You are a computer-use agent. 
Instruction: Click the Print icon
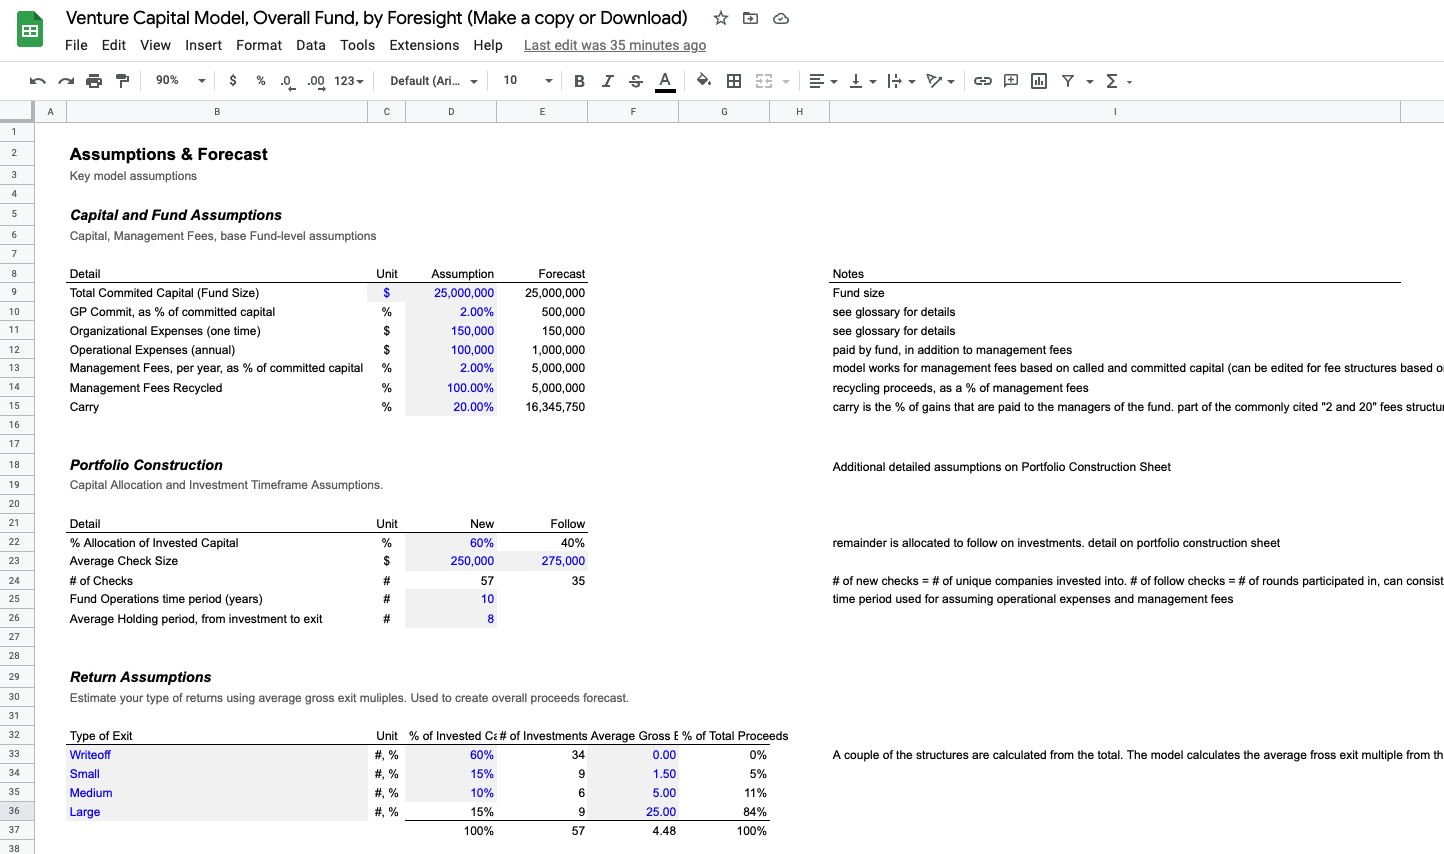(94, 81)
